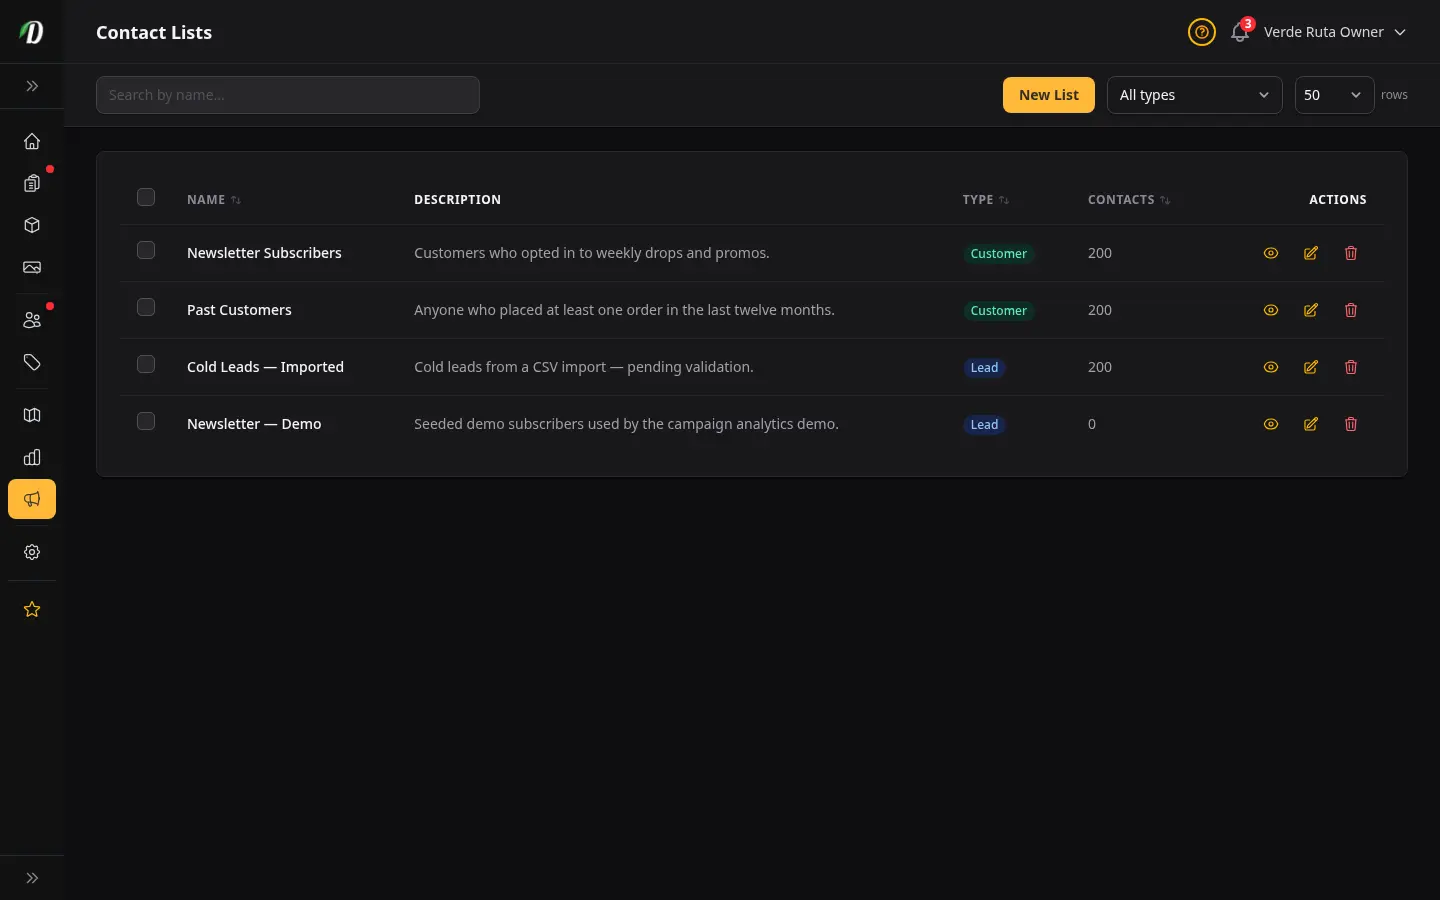Image resolution: width=1440 pixels, height=900 pixels.
Task: Click the New List button
Action: [x=1049, y=95]
